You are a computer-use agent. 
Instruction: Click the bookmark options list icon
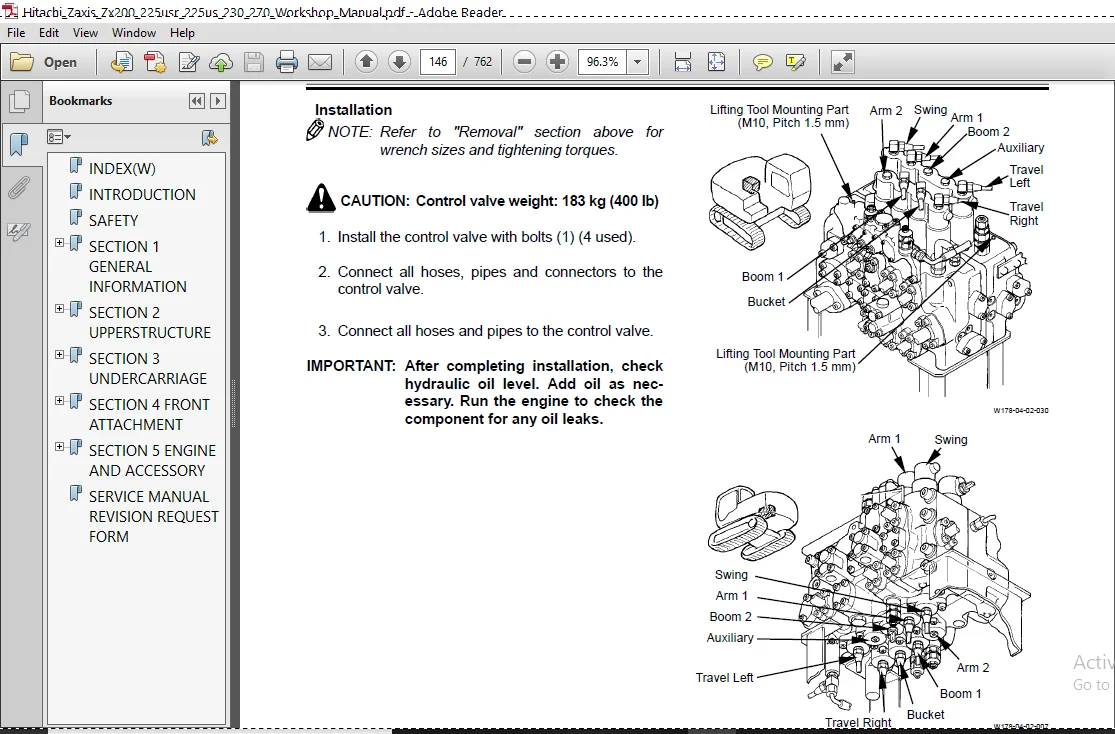click(x=58, y=137)
